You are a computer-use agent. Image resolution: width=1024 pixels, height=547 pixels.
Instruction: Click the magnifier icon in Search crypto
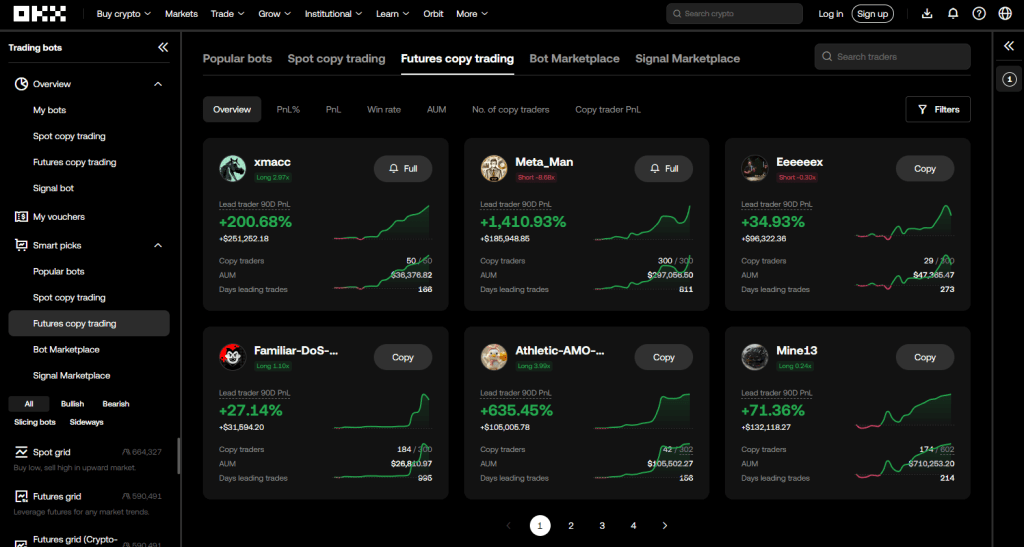[677, 14]
